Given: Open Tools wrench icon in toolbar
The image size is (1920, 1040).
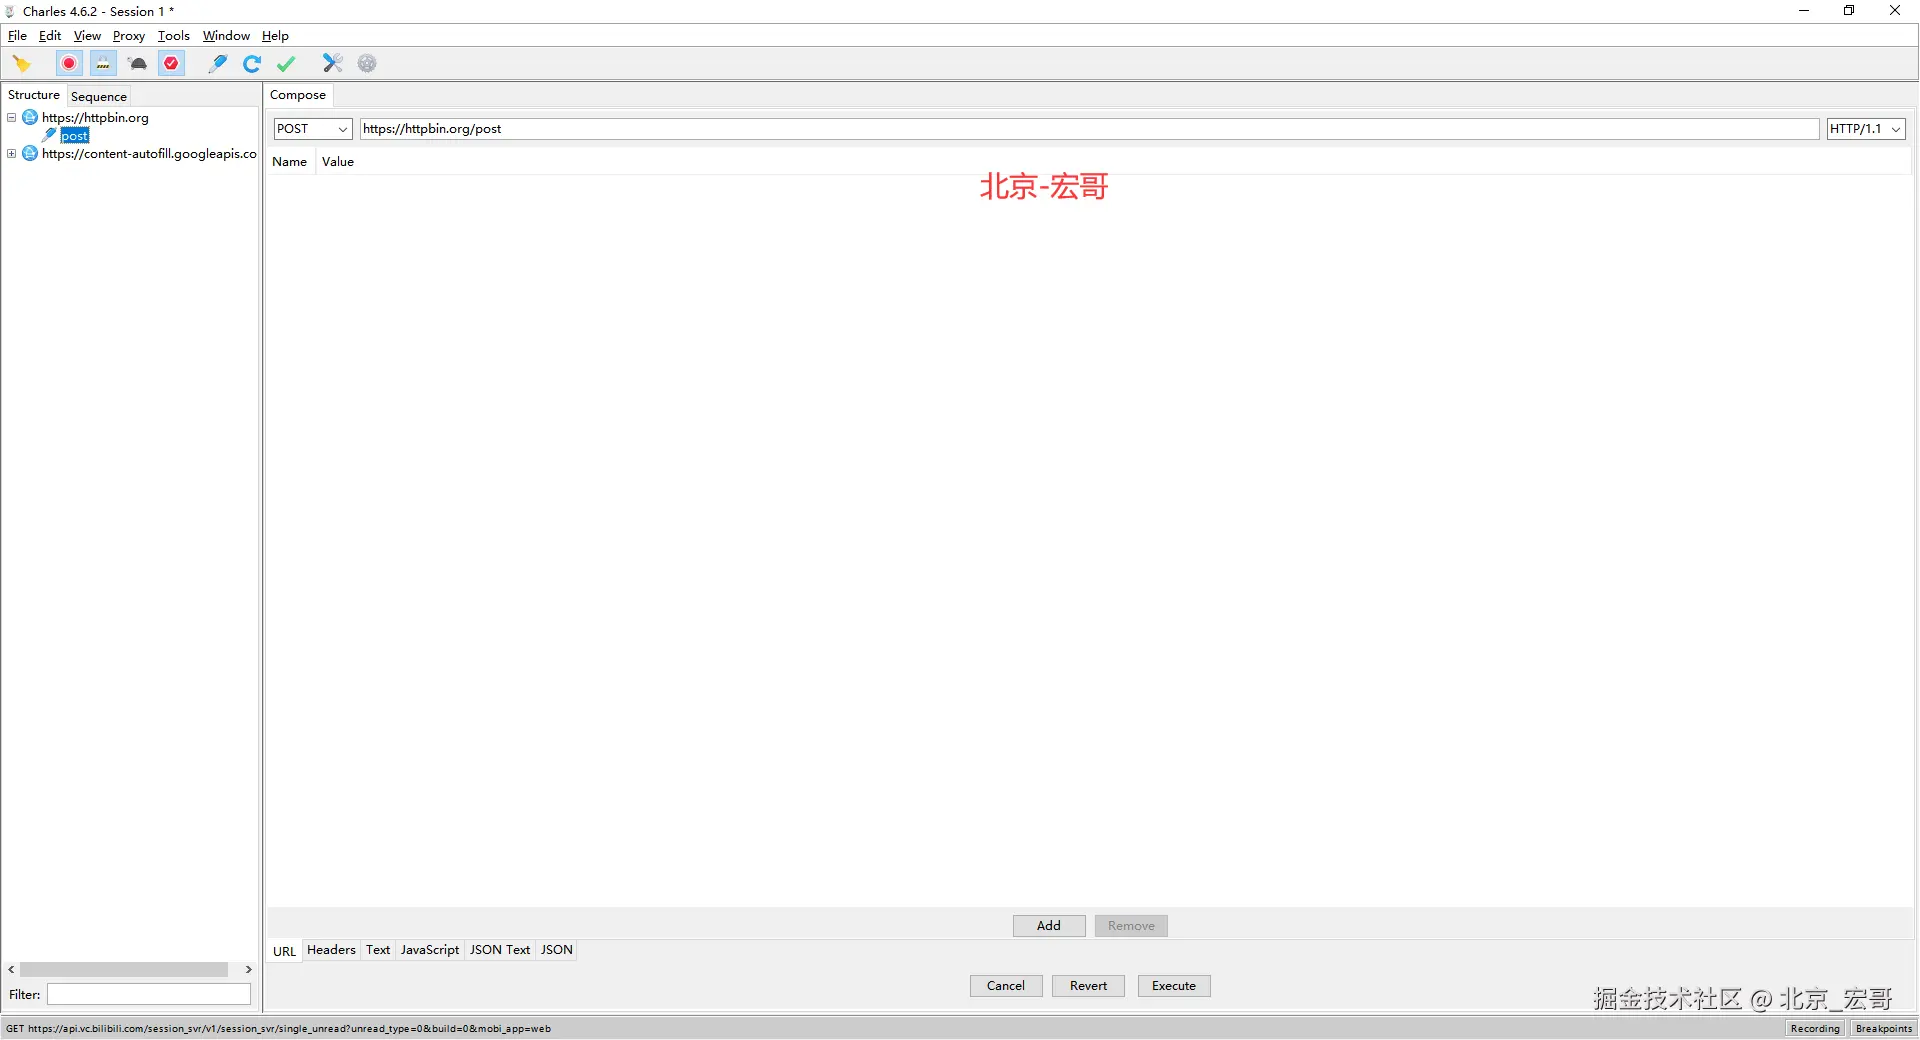Looking at the screenshot, I should [332, 64].
